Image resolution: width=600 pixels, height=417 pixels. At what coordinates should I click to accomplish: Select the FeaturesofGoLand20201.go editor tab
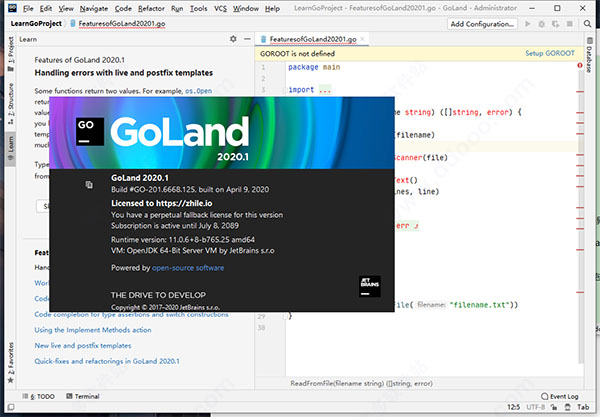pyautogui.click(x=313, y=39)
